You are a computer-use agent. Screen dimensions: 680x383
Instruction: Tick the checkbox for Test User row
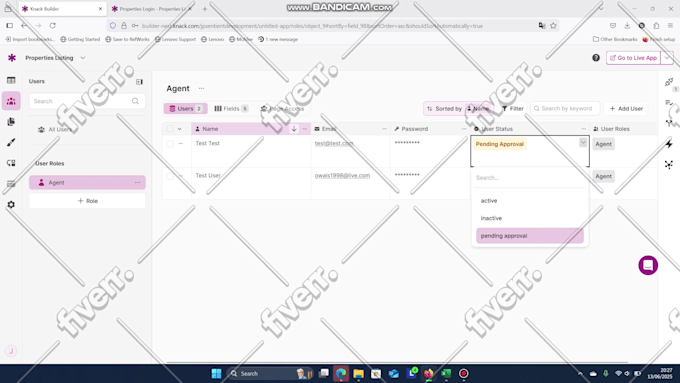click(170, 176)
